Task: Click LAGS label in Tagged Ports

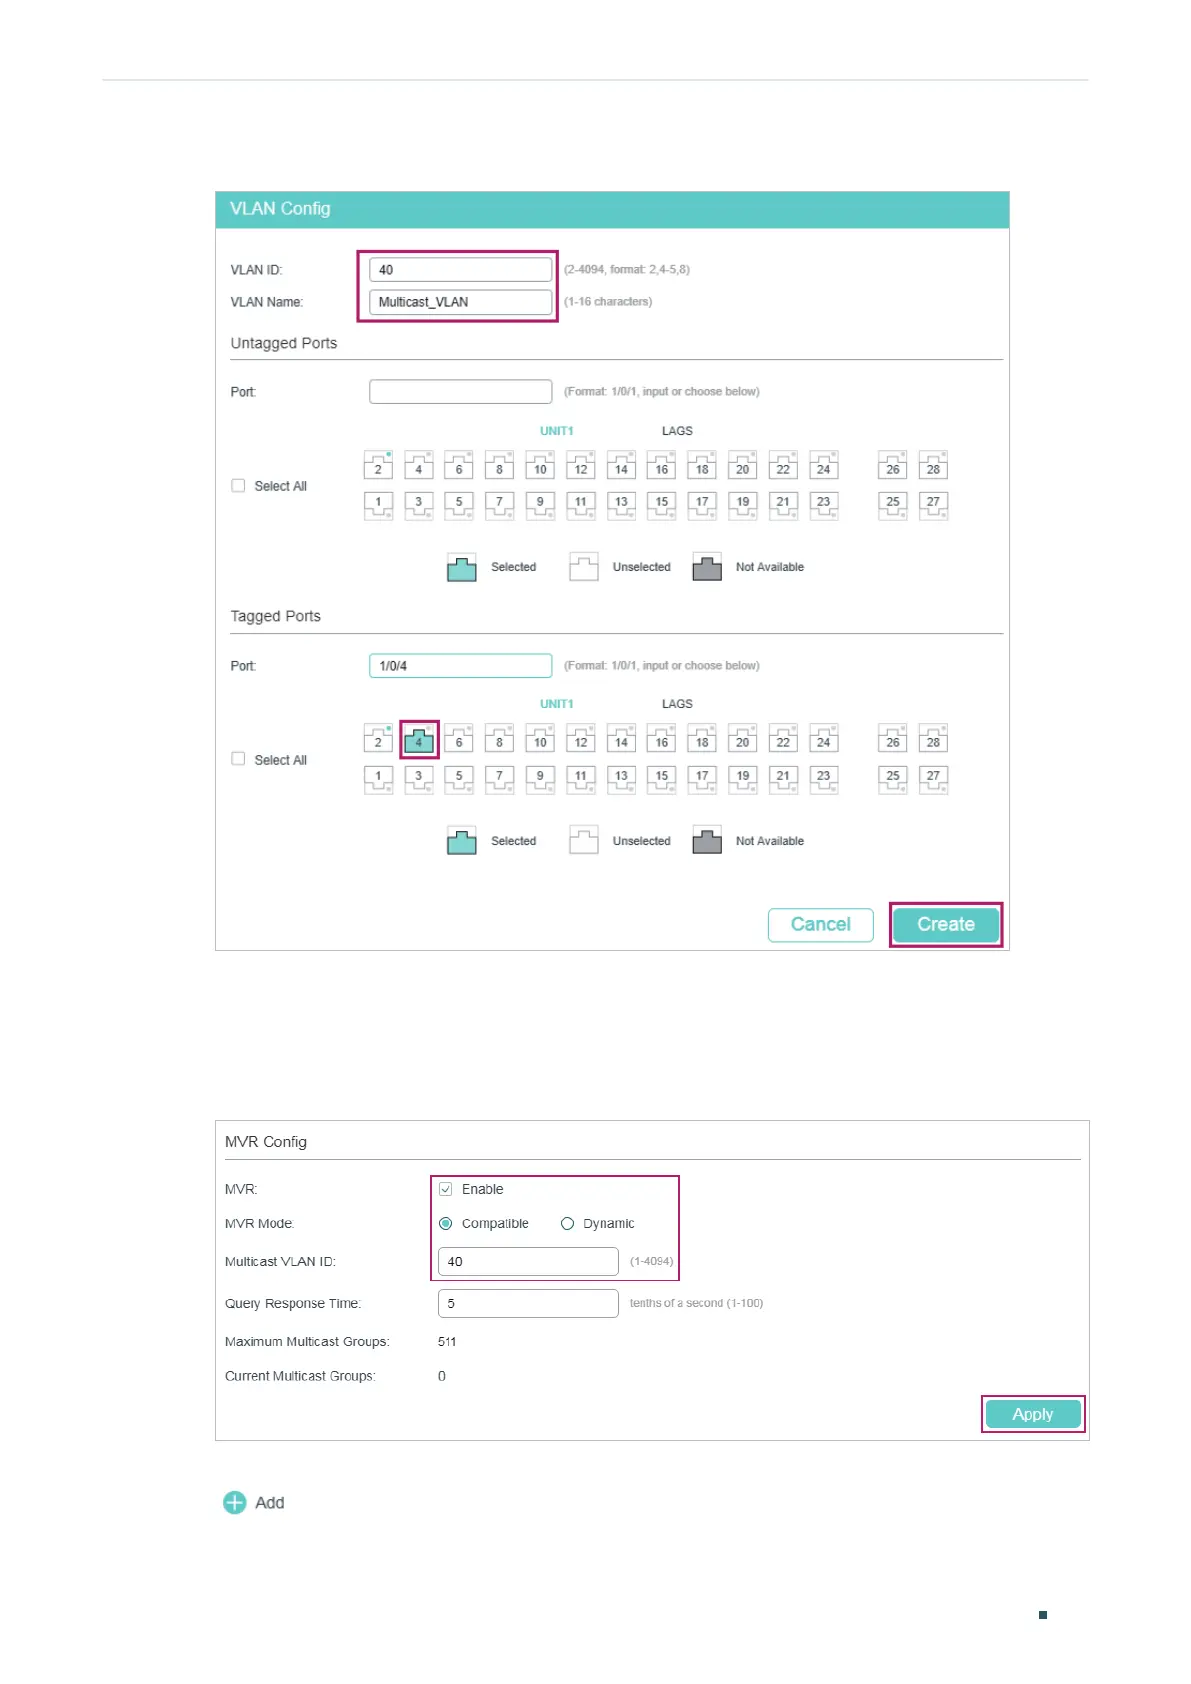Action: click(x=677, y=704)
